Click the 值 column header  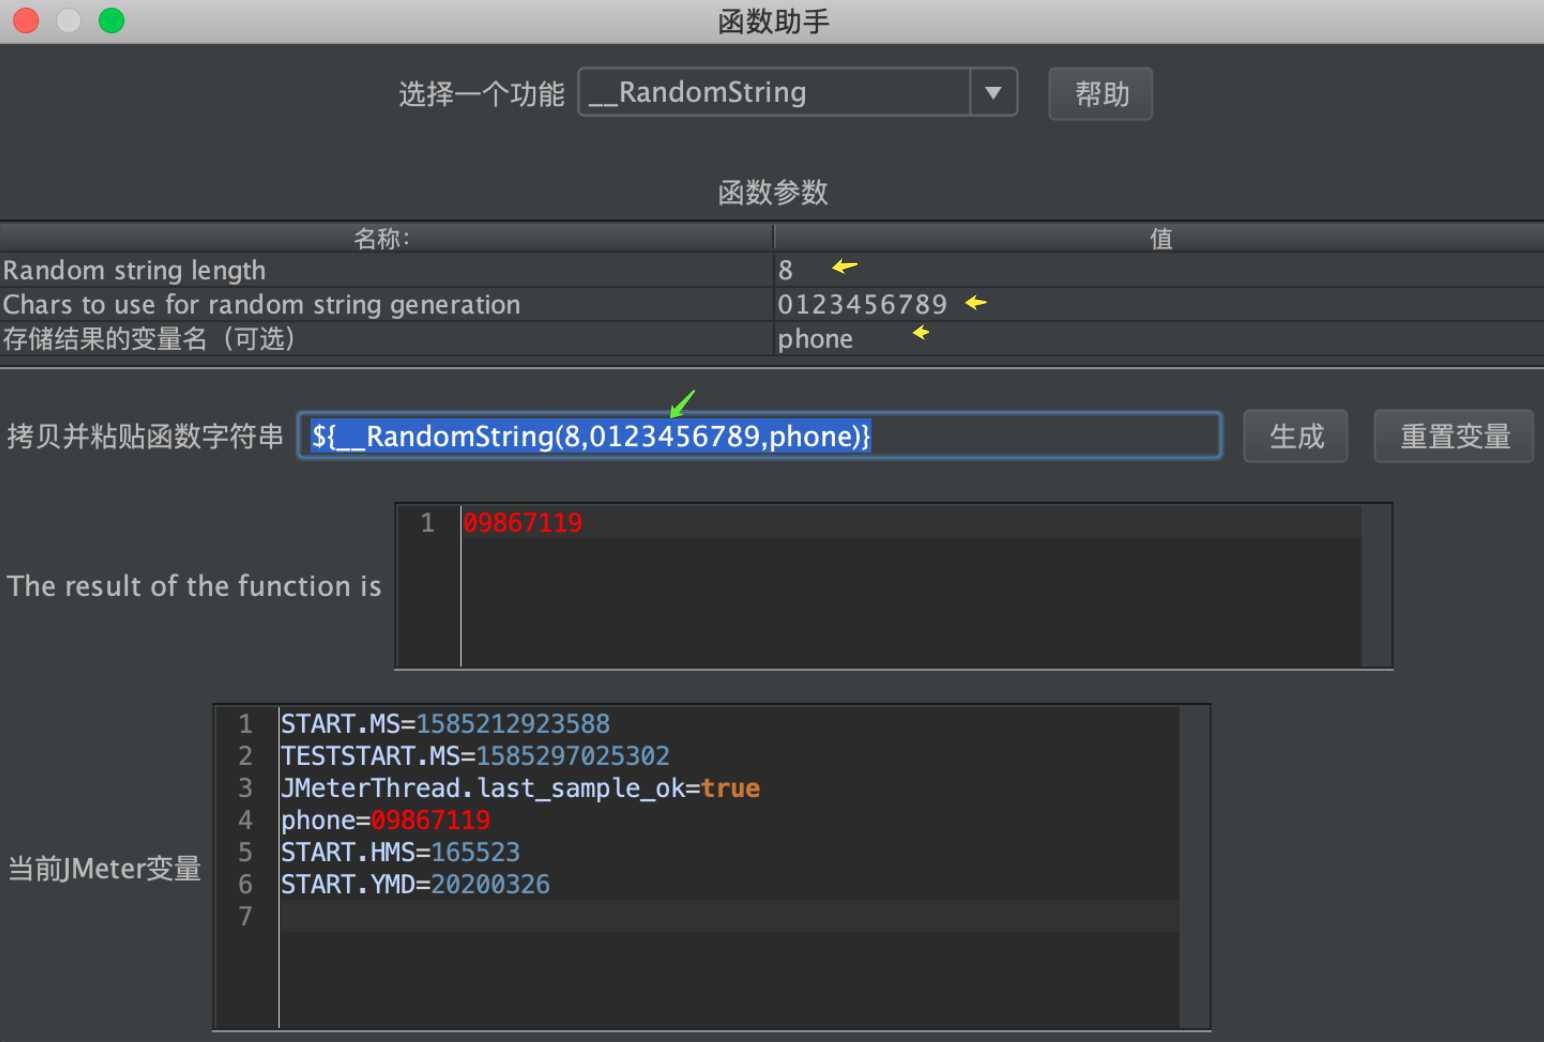coord(1159,238)
